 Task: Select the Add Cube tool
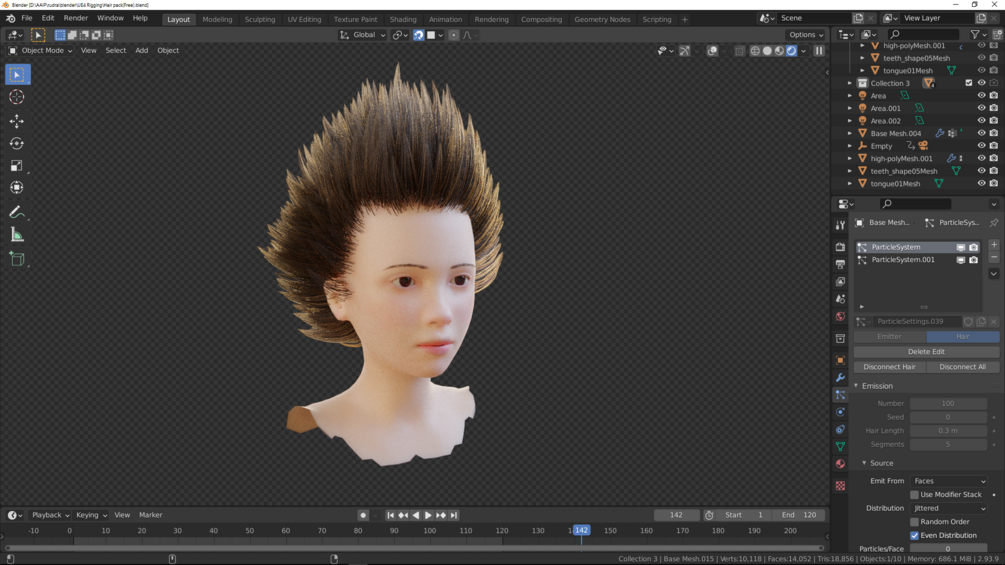(x=17, y=259)
